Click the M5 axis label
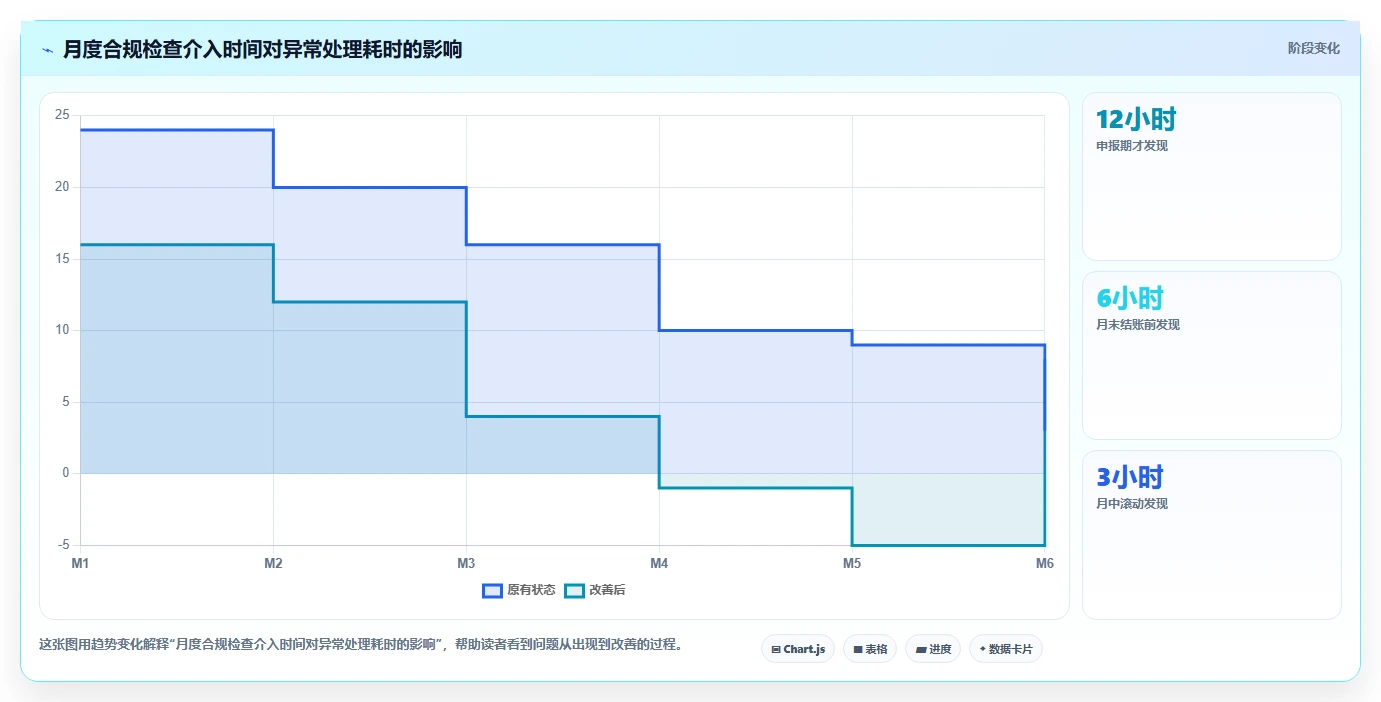The image size is (1381, 702). point(852,564)
